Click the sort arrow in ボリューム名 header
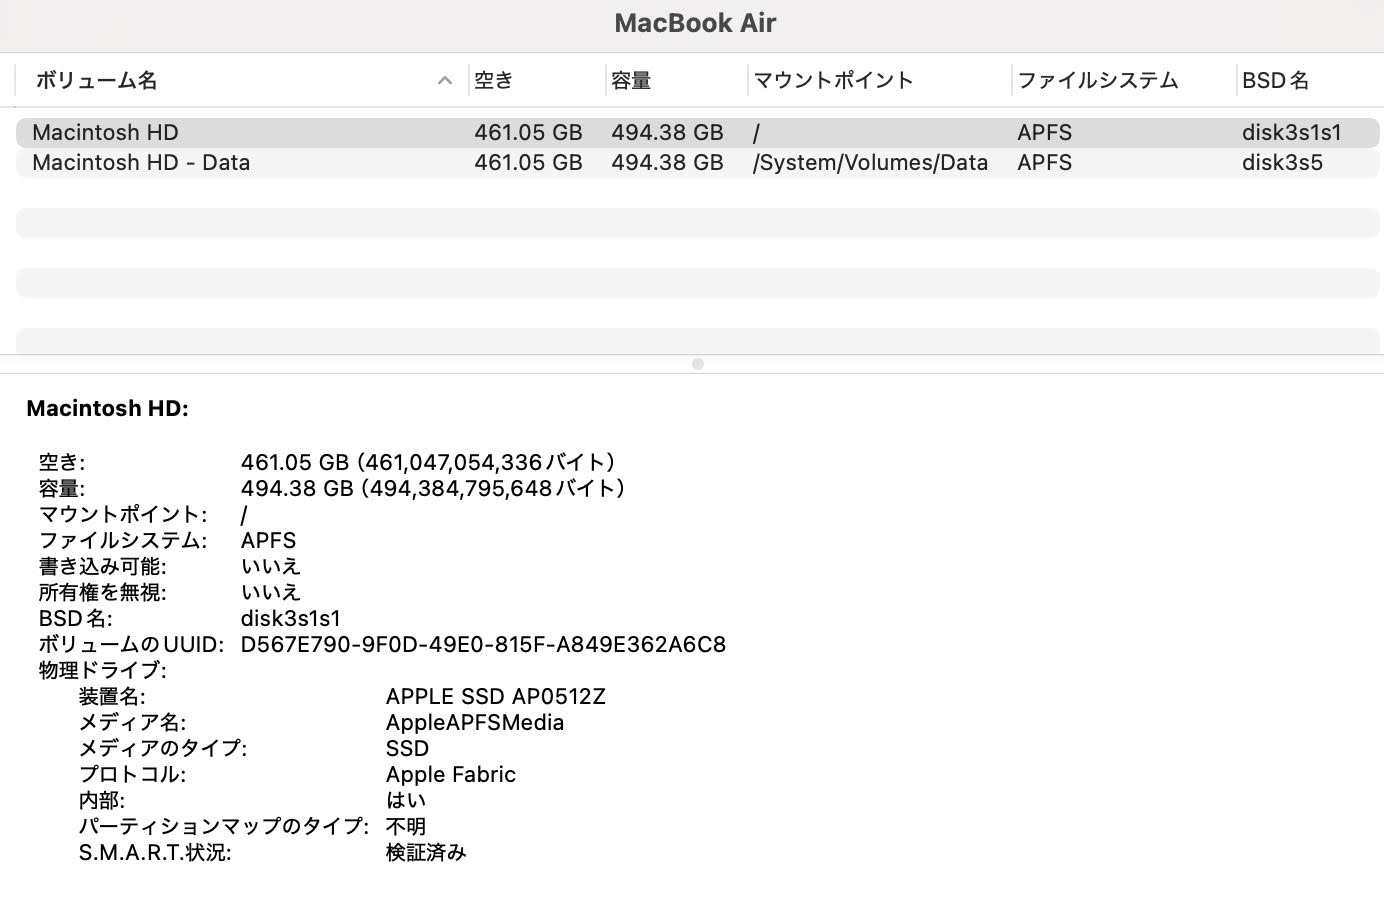 click(x=445, y=81)
